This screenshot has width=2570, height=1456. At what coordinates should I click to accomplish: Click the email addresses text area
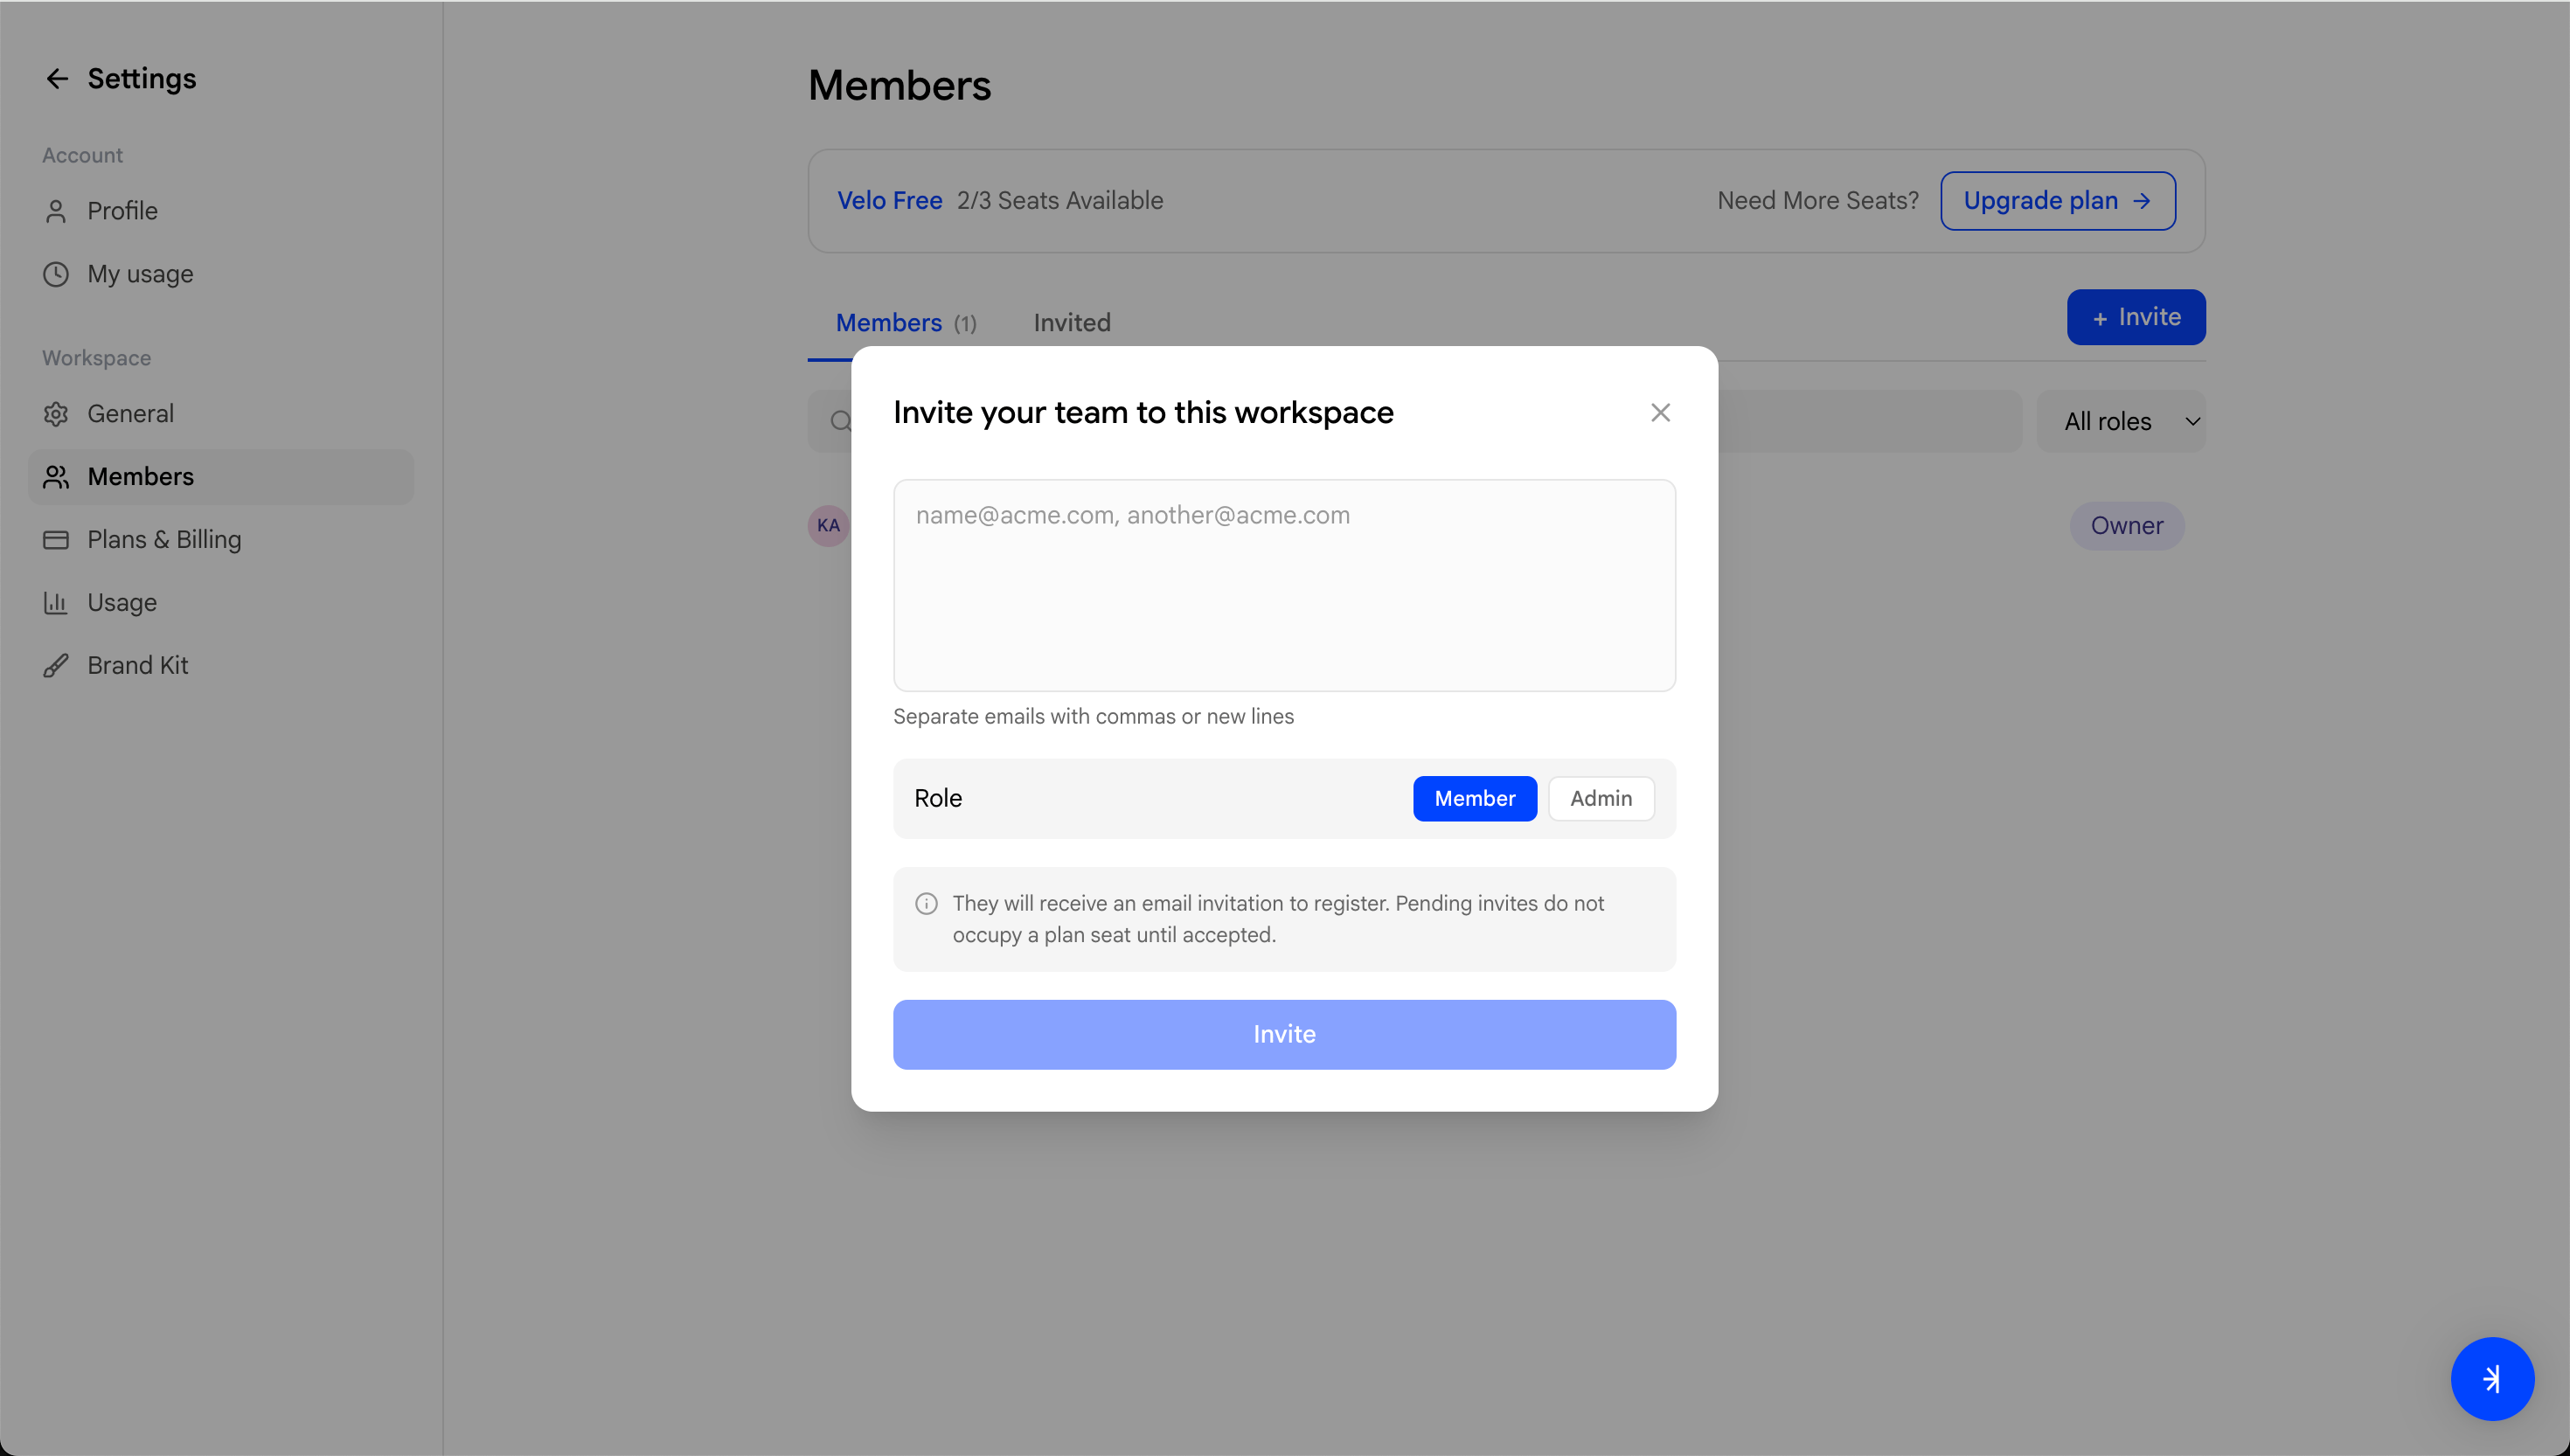click(1284, 585)
